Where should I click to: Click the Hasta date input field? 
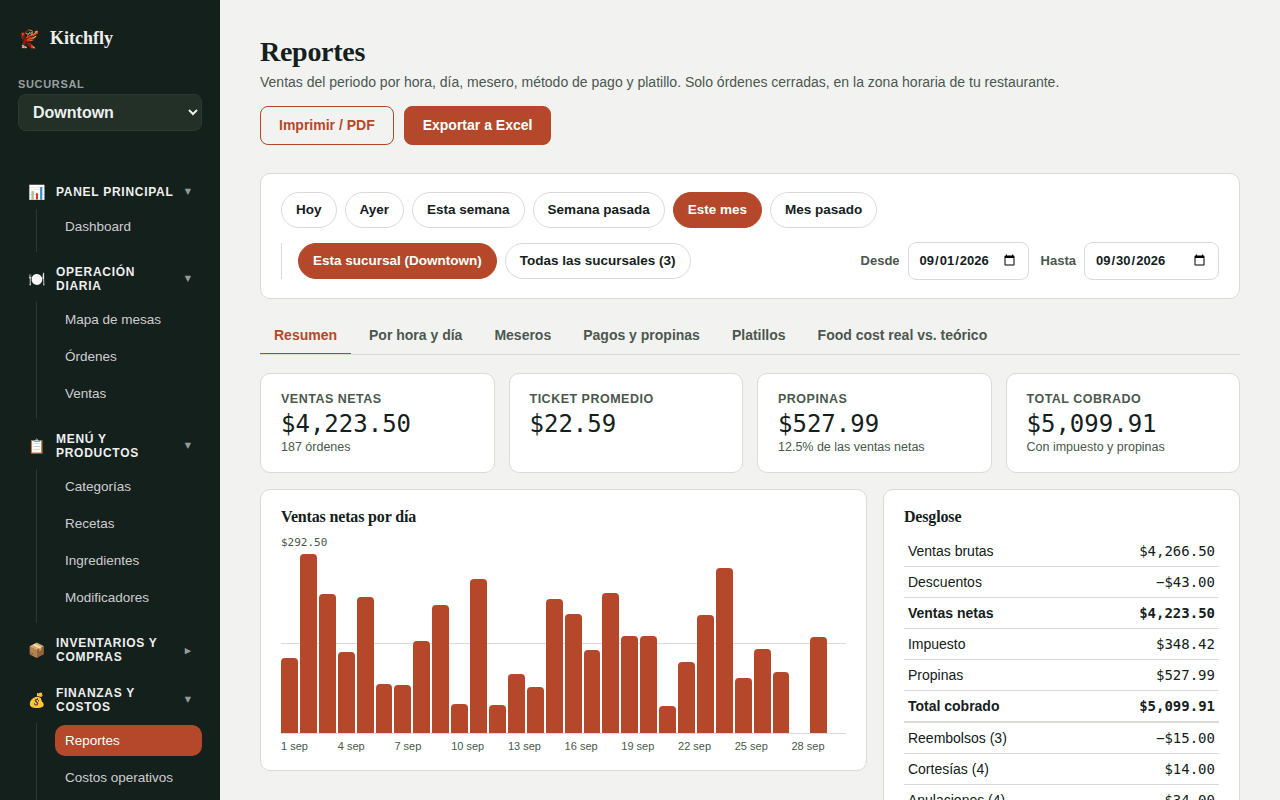(x=1151, y=261)
